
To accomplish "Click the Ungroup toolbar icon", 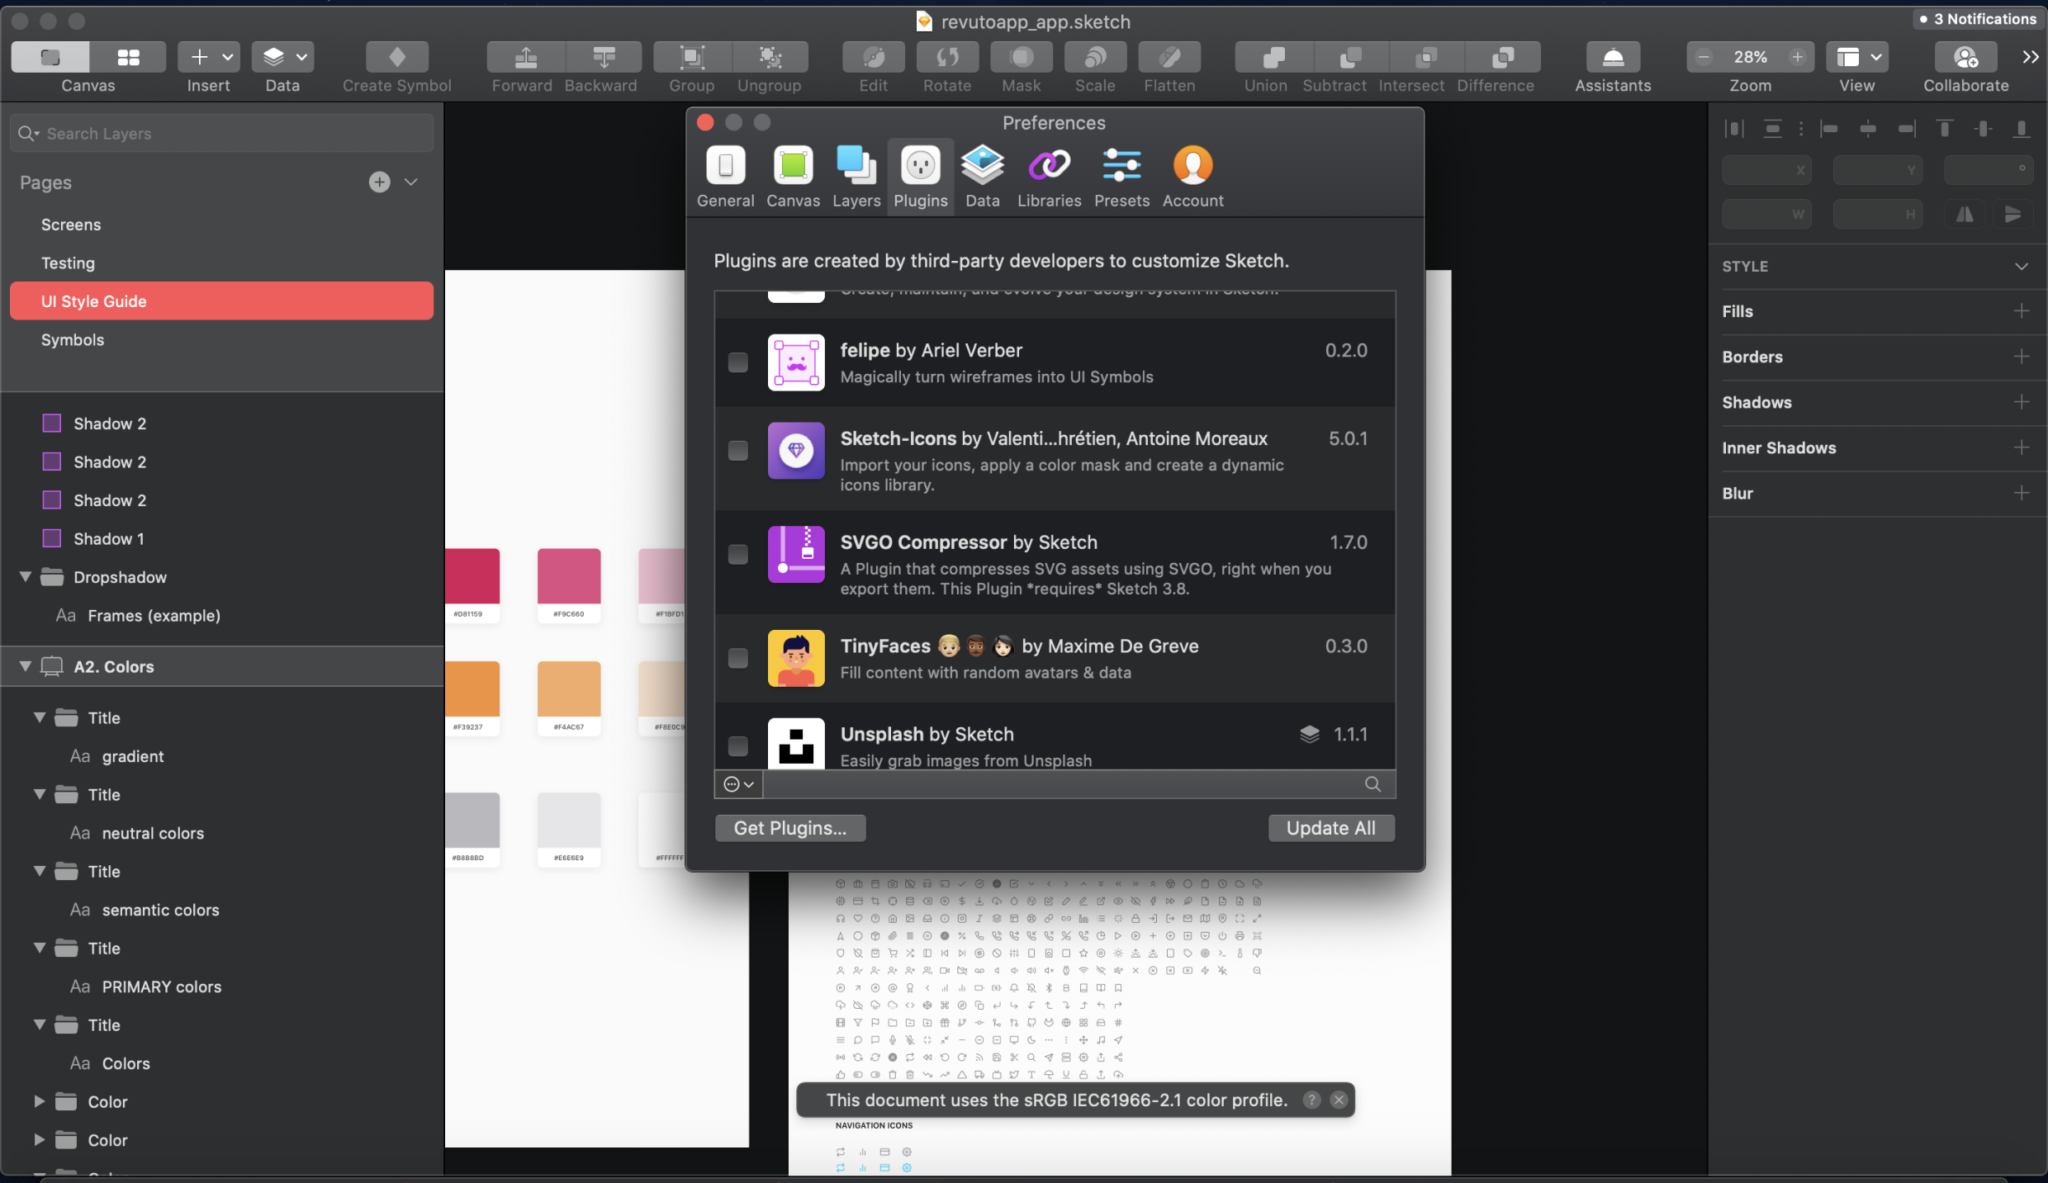I will point(770,57).
